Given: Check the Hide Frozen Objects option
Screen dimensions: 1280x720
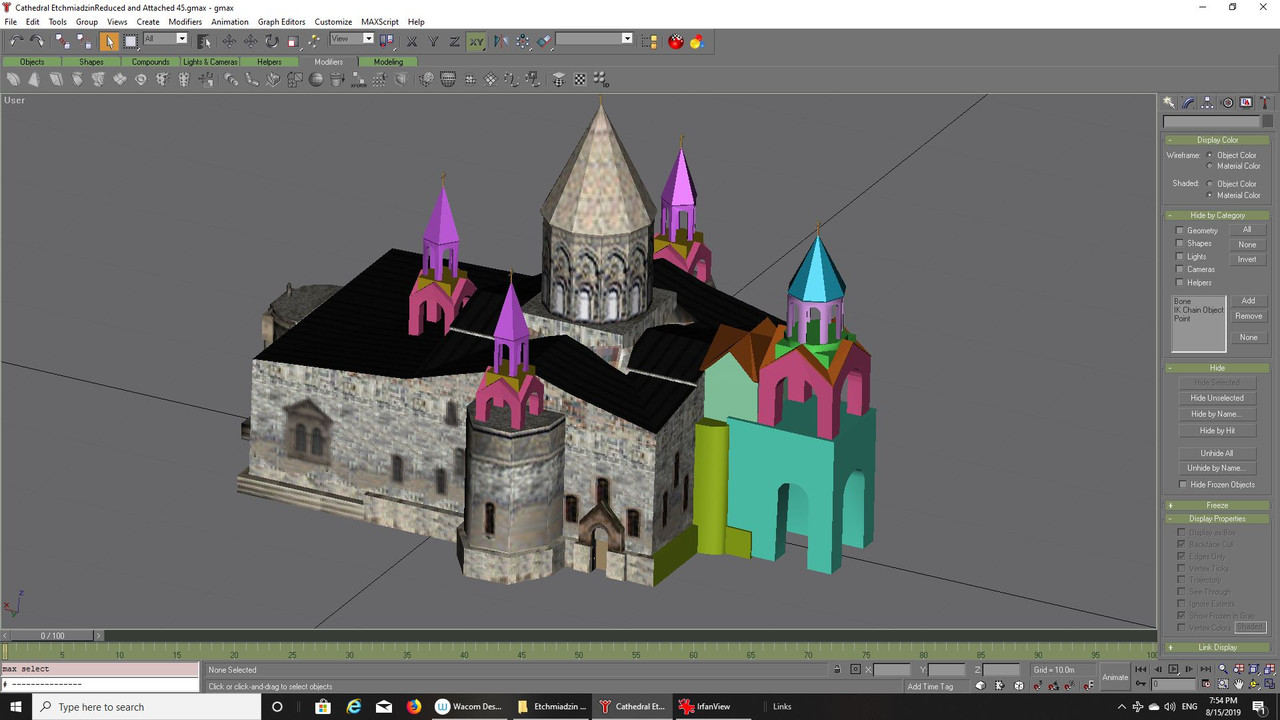Looking at the screenshot, I should click(1183, 485).
